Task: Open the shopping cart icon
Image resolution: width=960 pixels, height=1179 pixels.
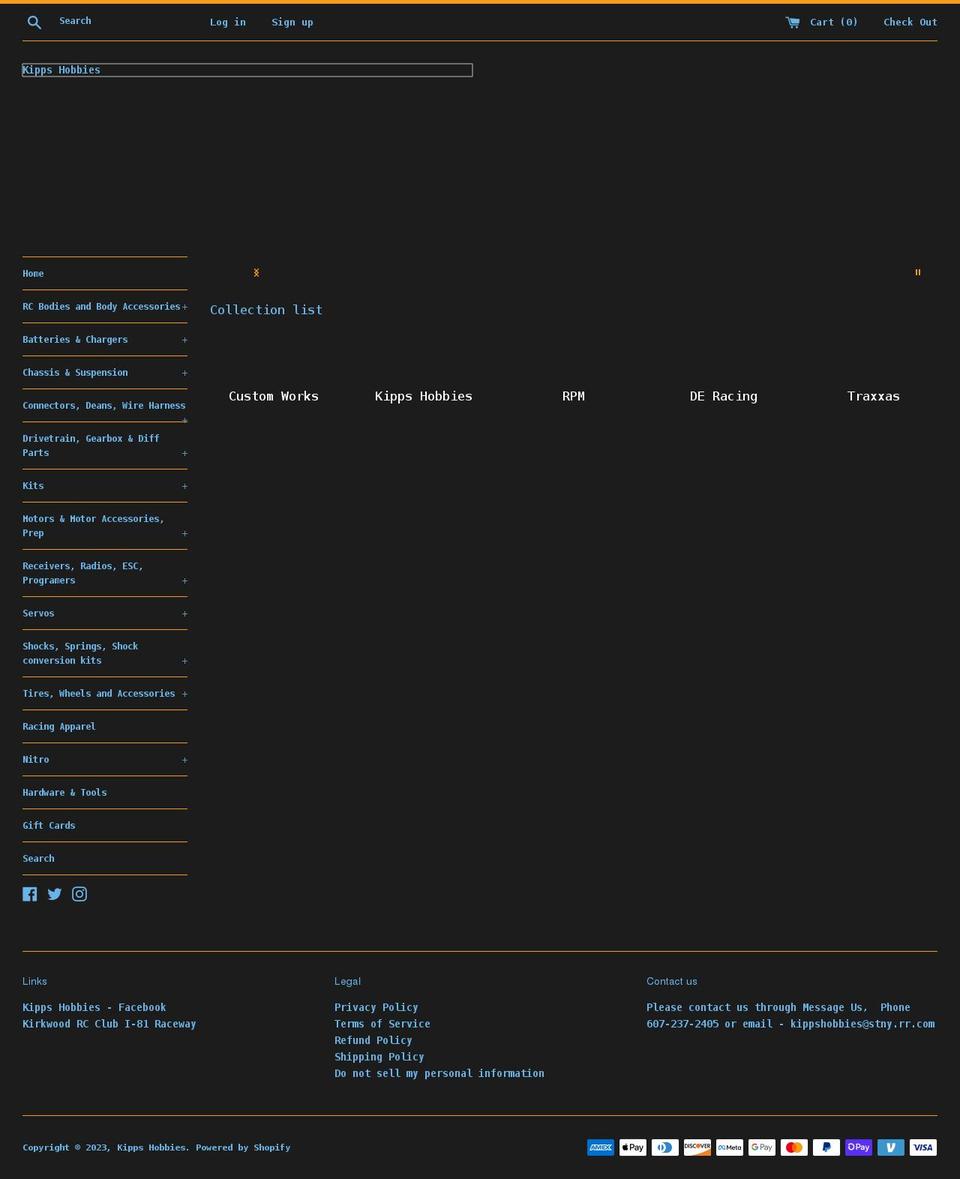Action: pos(792,23)
